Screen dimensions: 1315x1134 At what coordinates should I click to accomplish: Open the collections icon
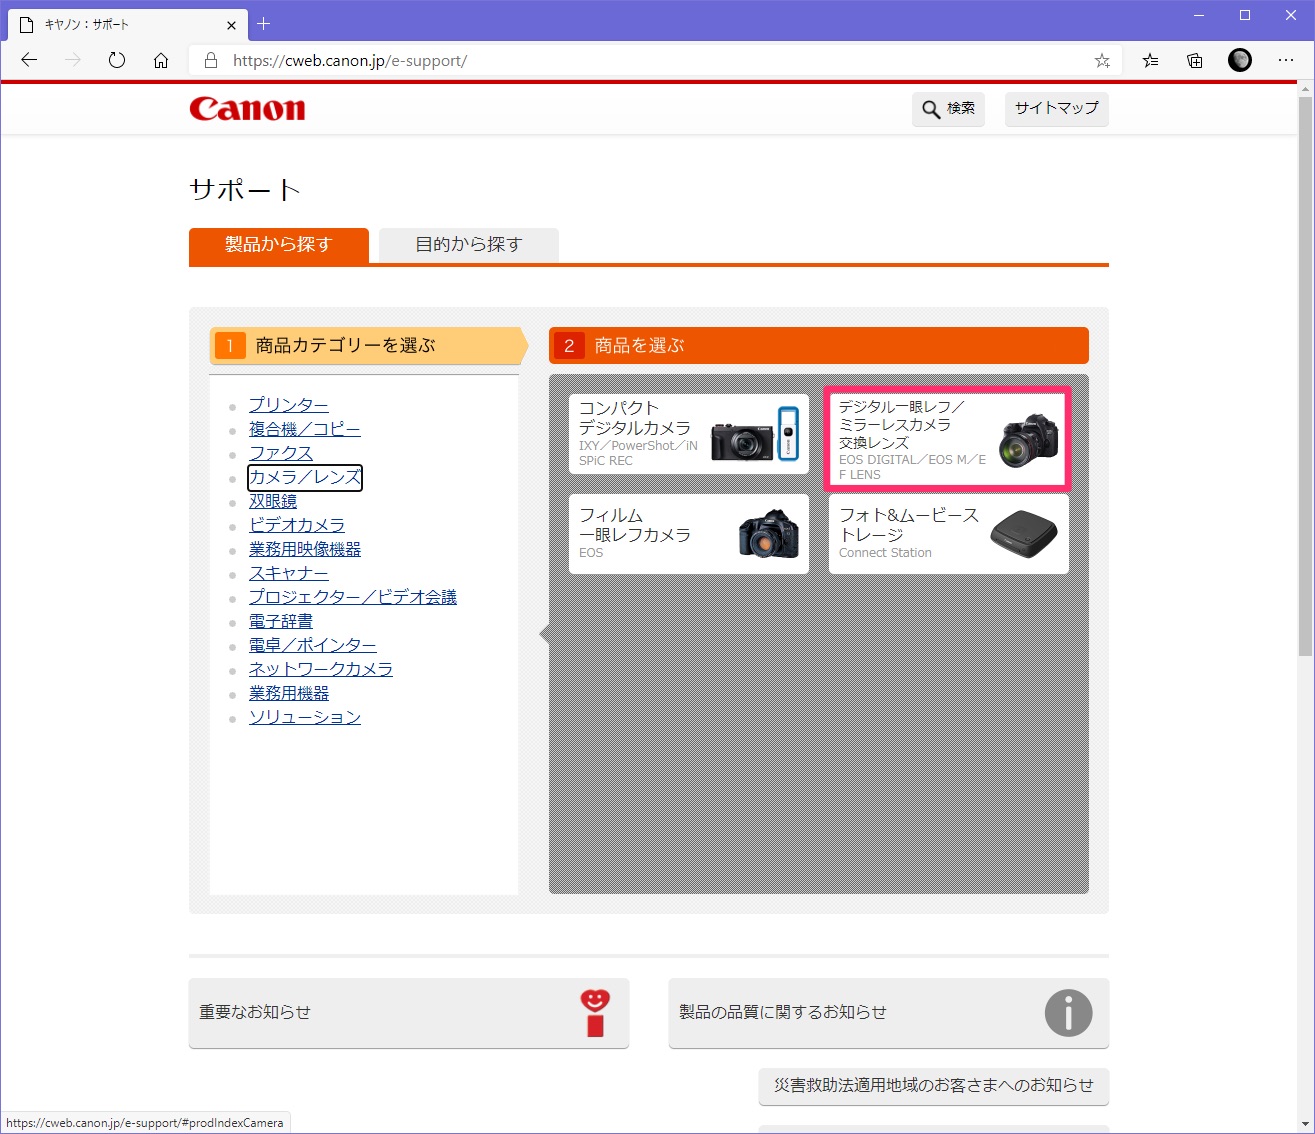point(1195,60)
